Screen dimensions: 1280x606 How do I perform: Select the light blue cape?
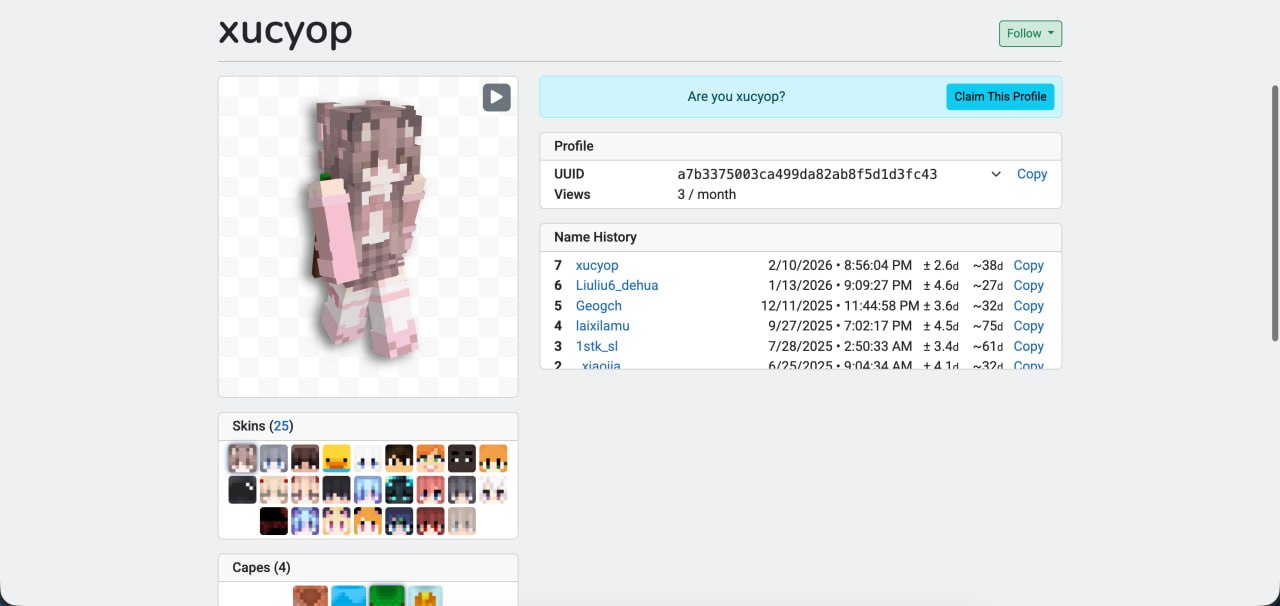(x=348, y=596)
